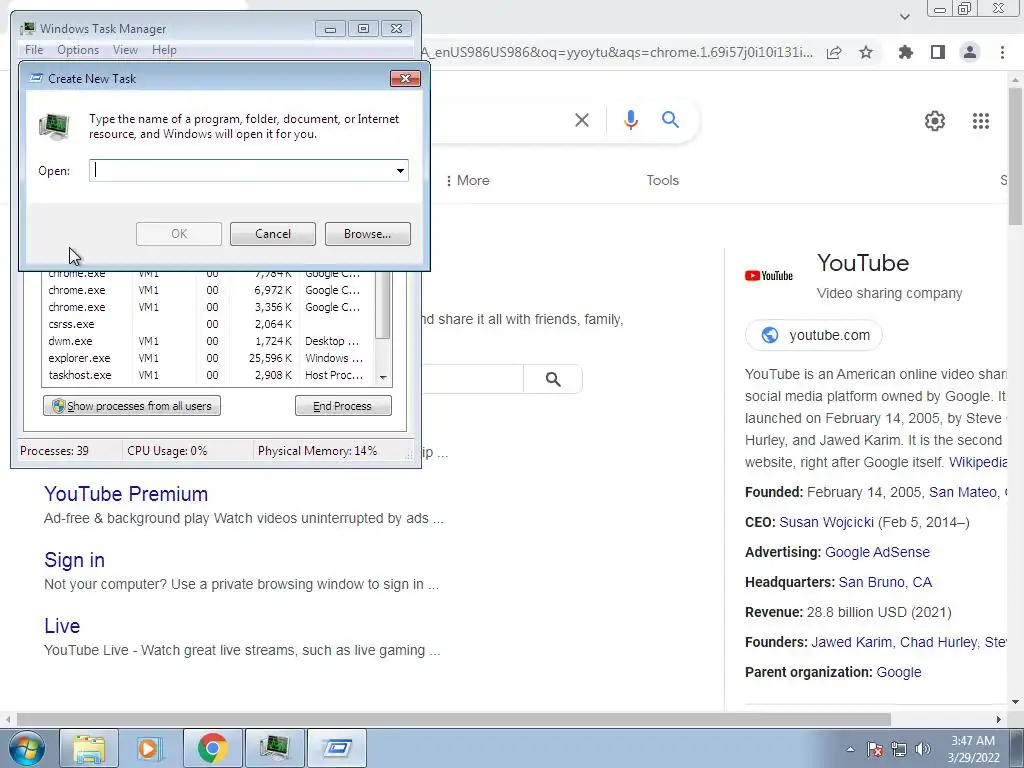The width and height of the screenshot is (1024, 768).
Task: Click the Chrome horizontal scrollbar thumb
Action: click(x=453, y=719)
